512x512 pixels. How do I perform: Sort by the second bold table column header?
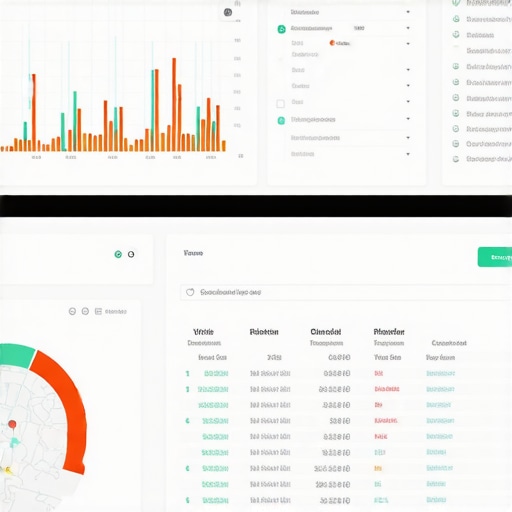point(264,332)
